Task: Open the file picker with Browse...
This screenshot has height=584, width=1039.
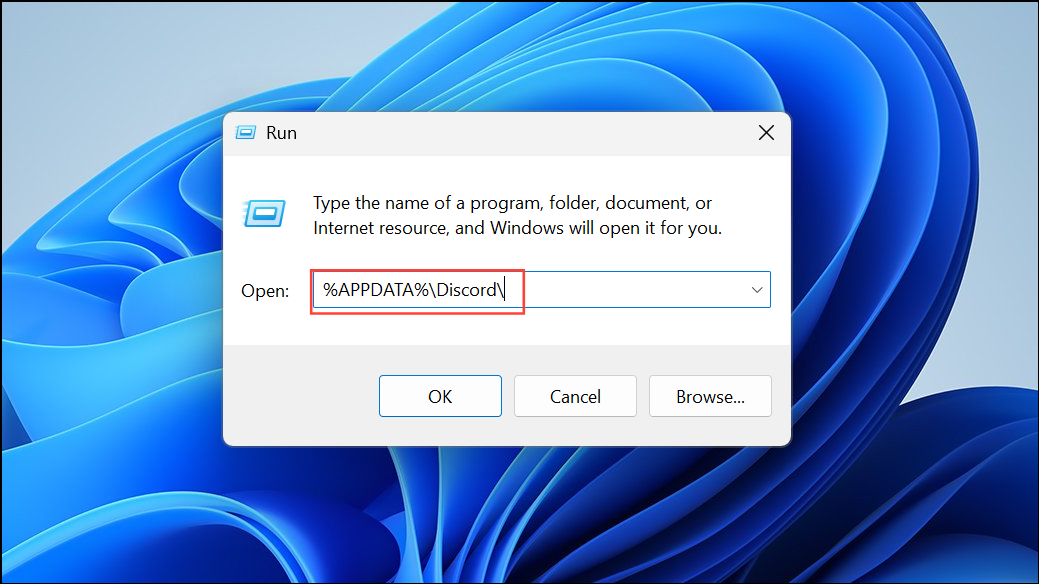Action: coord(710,397)
